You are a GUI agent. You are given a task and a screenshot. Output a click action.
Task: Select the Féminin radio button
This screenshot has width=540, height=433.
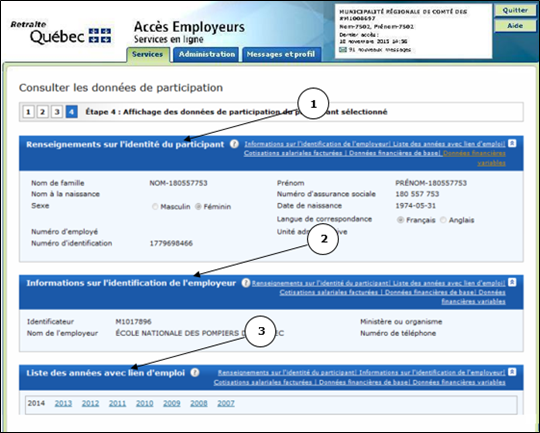tap(198, 207)
